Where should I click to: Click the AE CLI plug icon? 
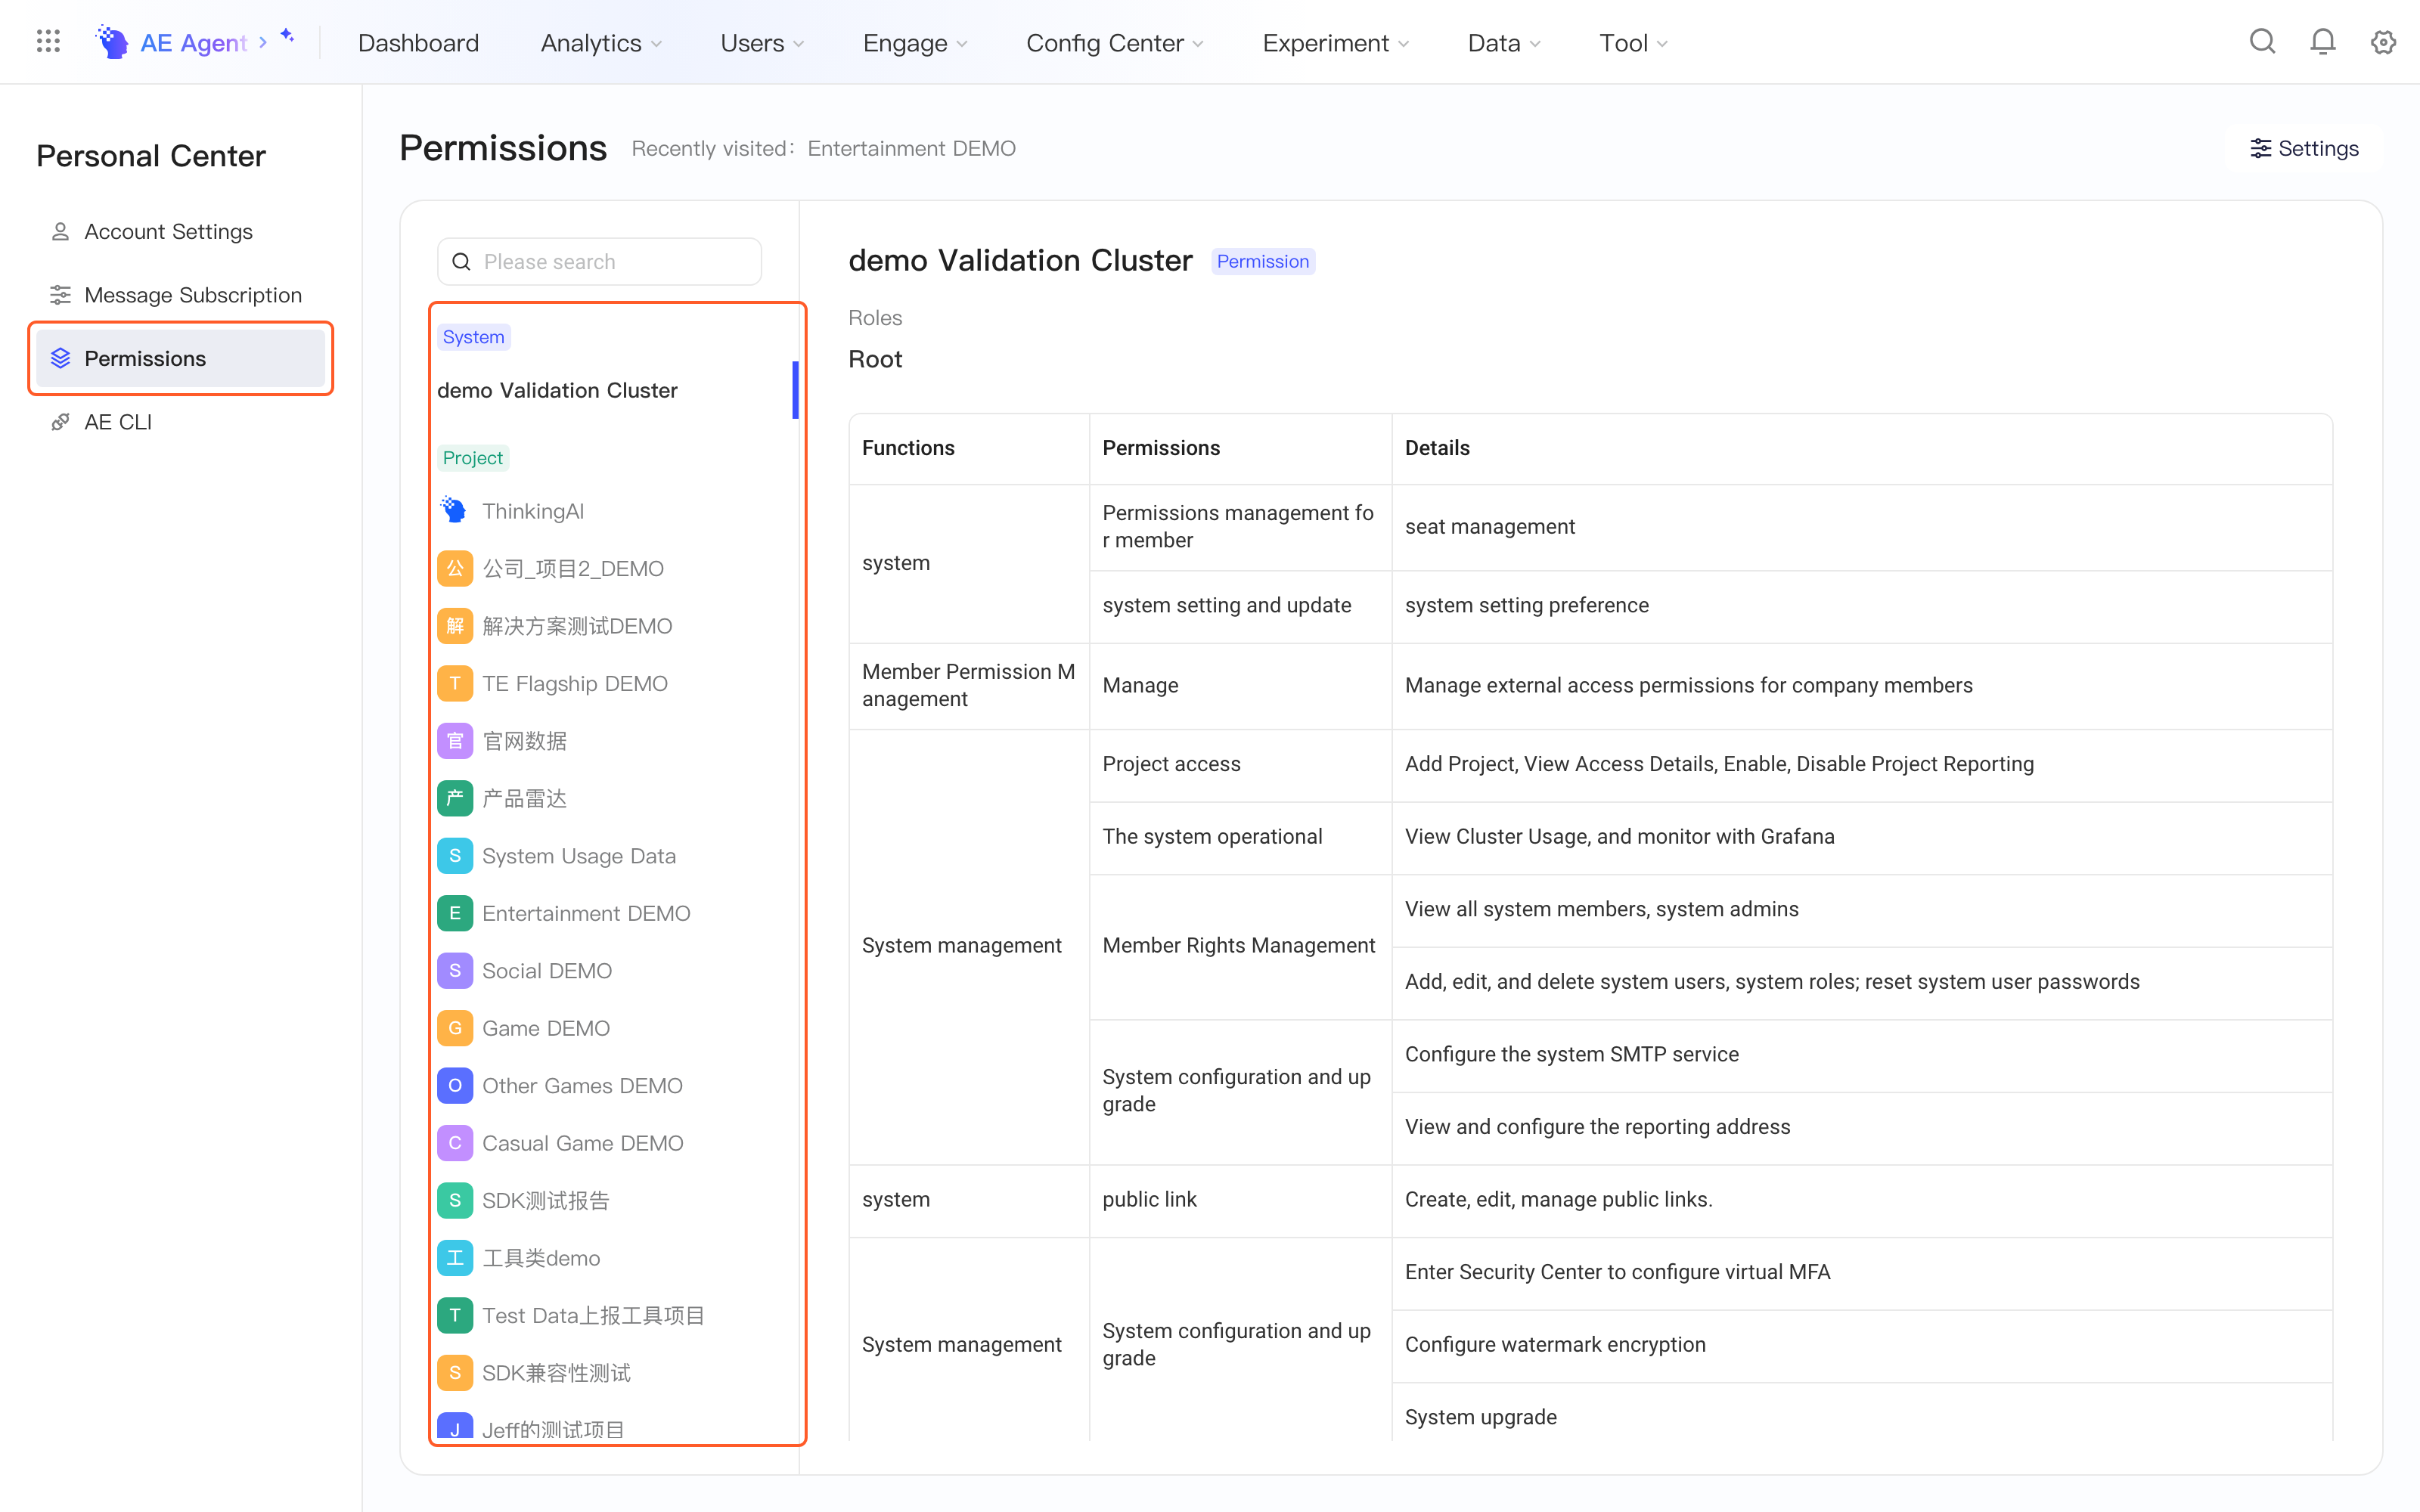click(x=60, y=422)
